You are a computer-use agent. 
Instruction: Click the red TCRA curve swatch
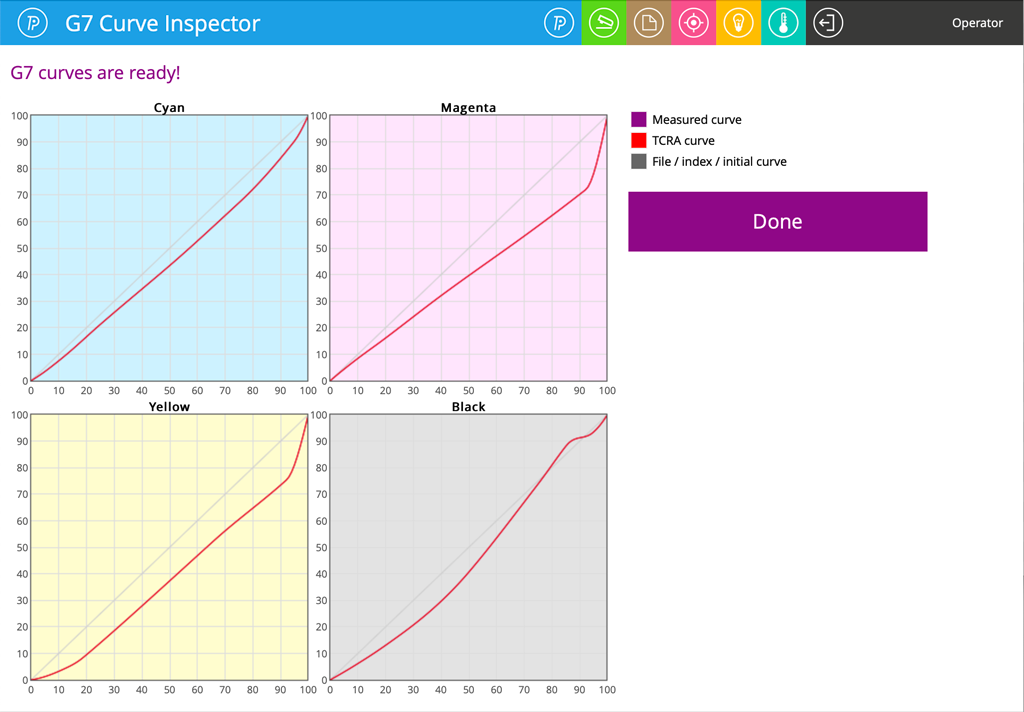point(639,140)
